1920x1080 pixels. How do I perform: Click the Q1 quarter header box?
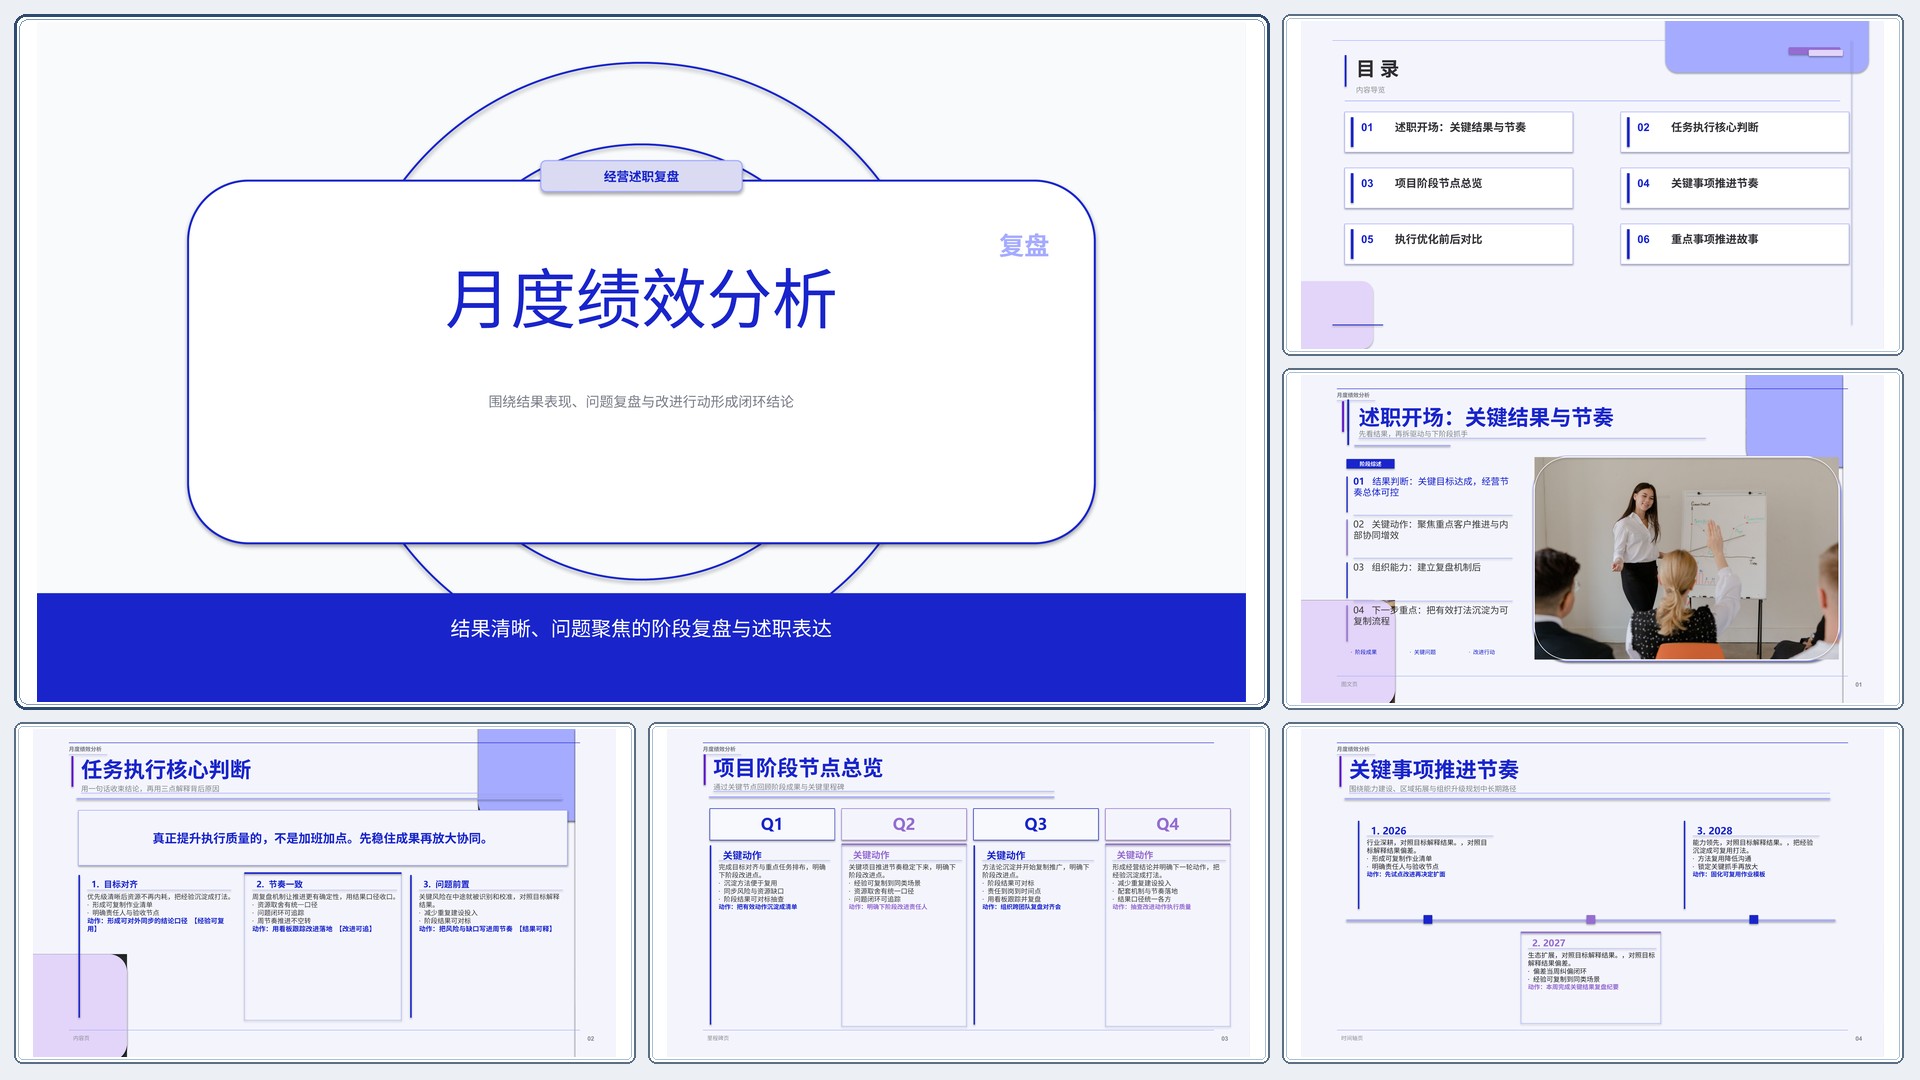pyautogui.click(x=772, y=824)
